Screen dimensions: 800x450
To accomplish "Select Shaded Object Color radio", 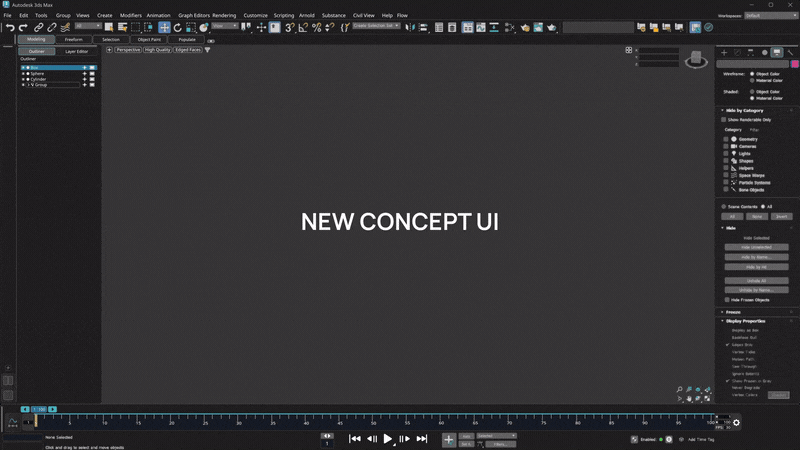I will [752, 92].
